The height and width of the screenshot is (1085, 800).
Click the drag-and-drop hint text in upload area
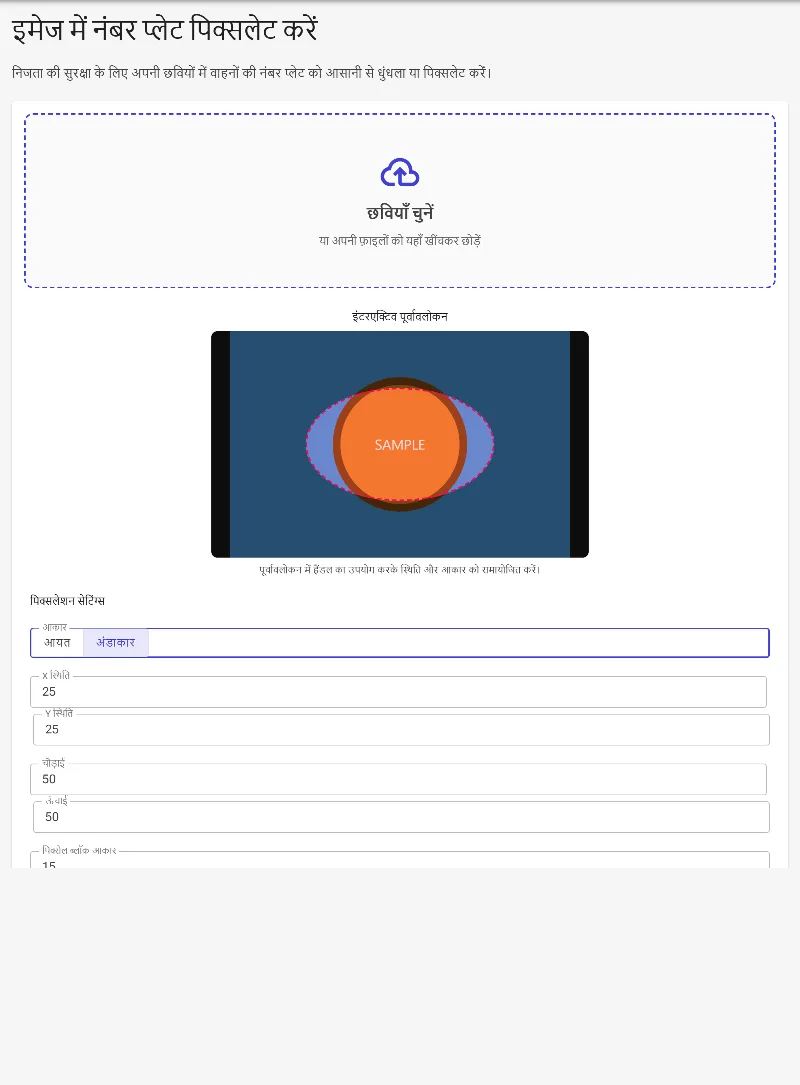click(400, 241)
